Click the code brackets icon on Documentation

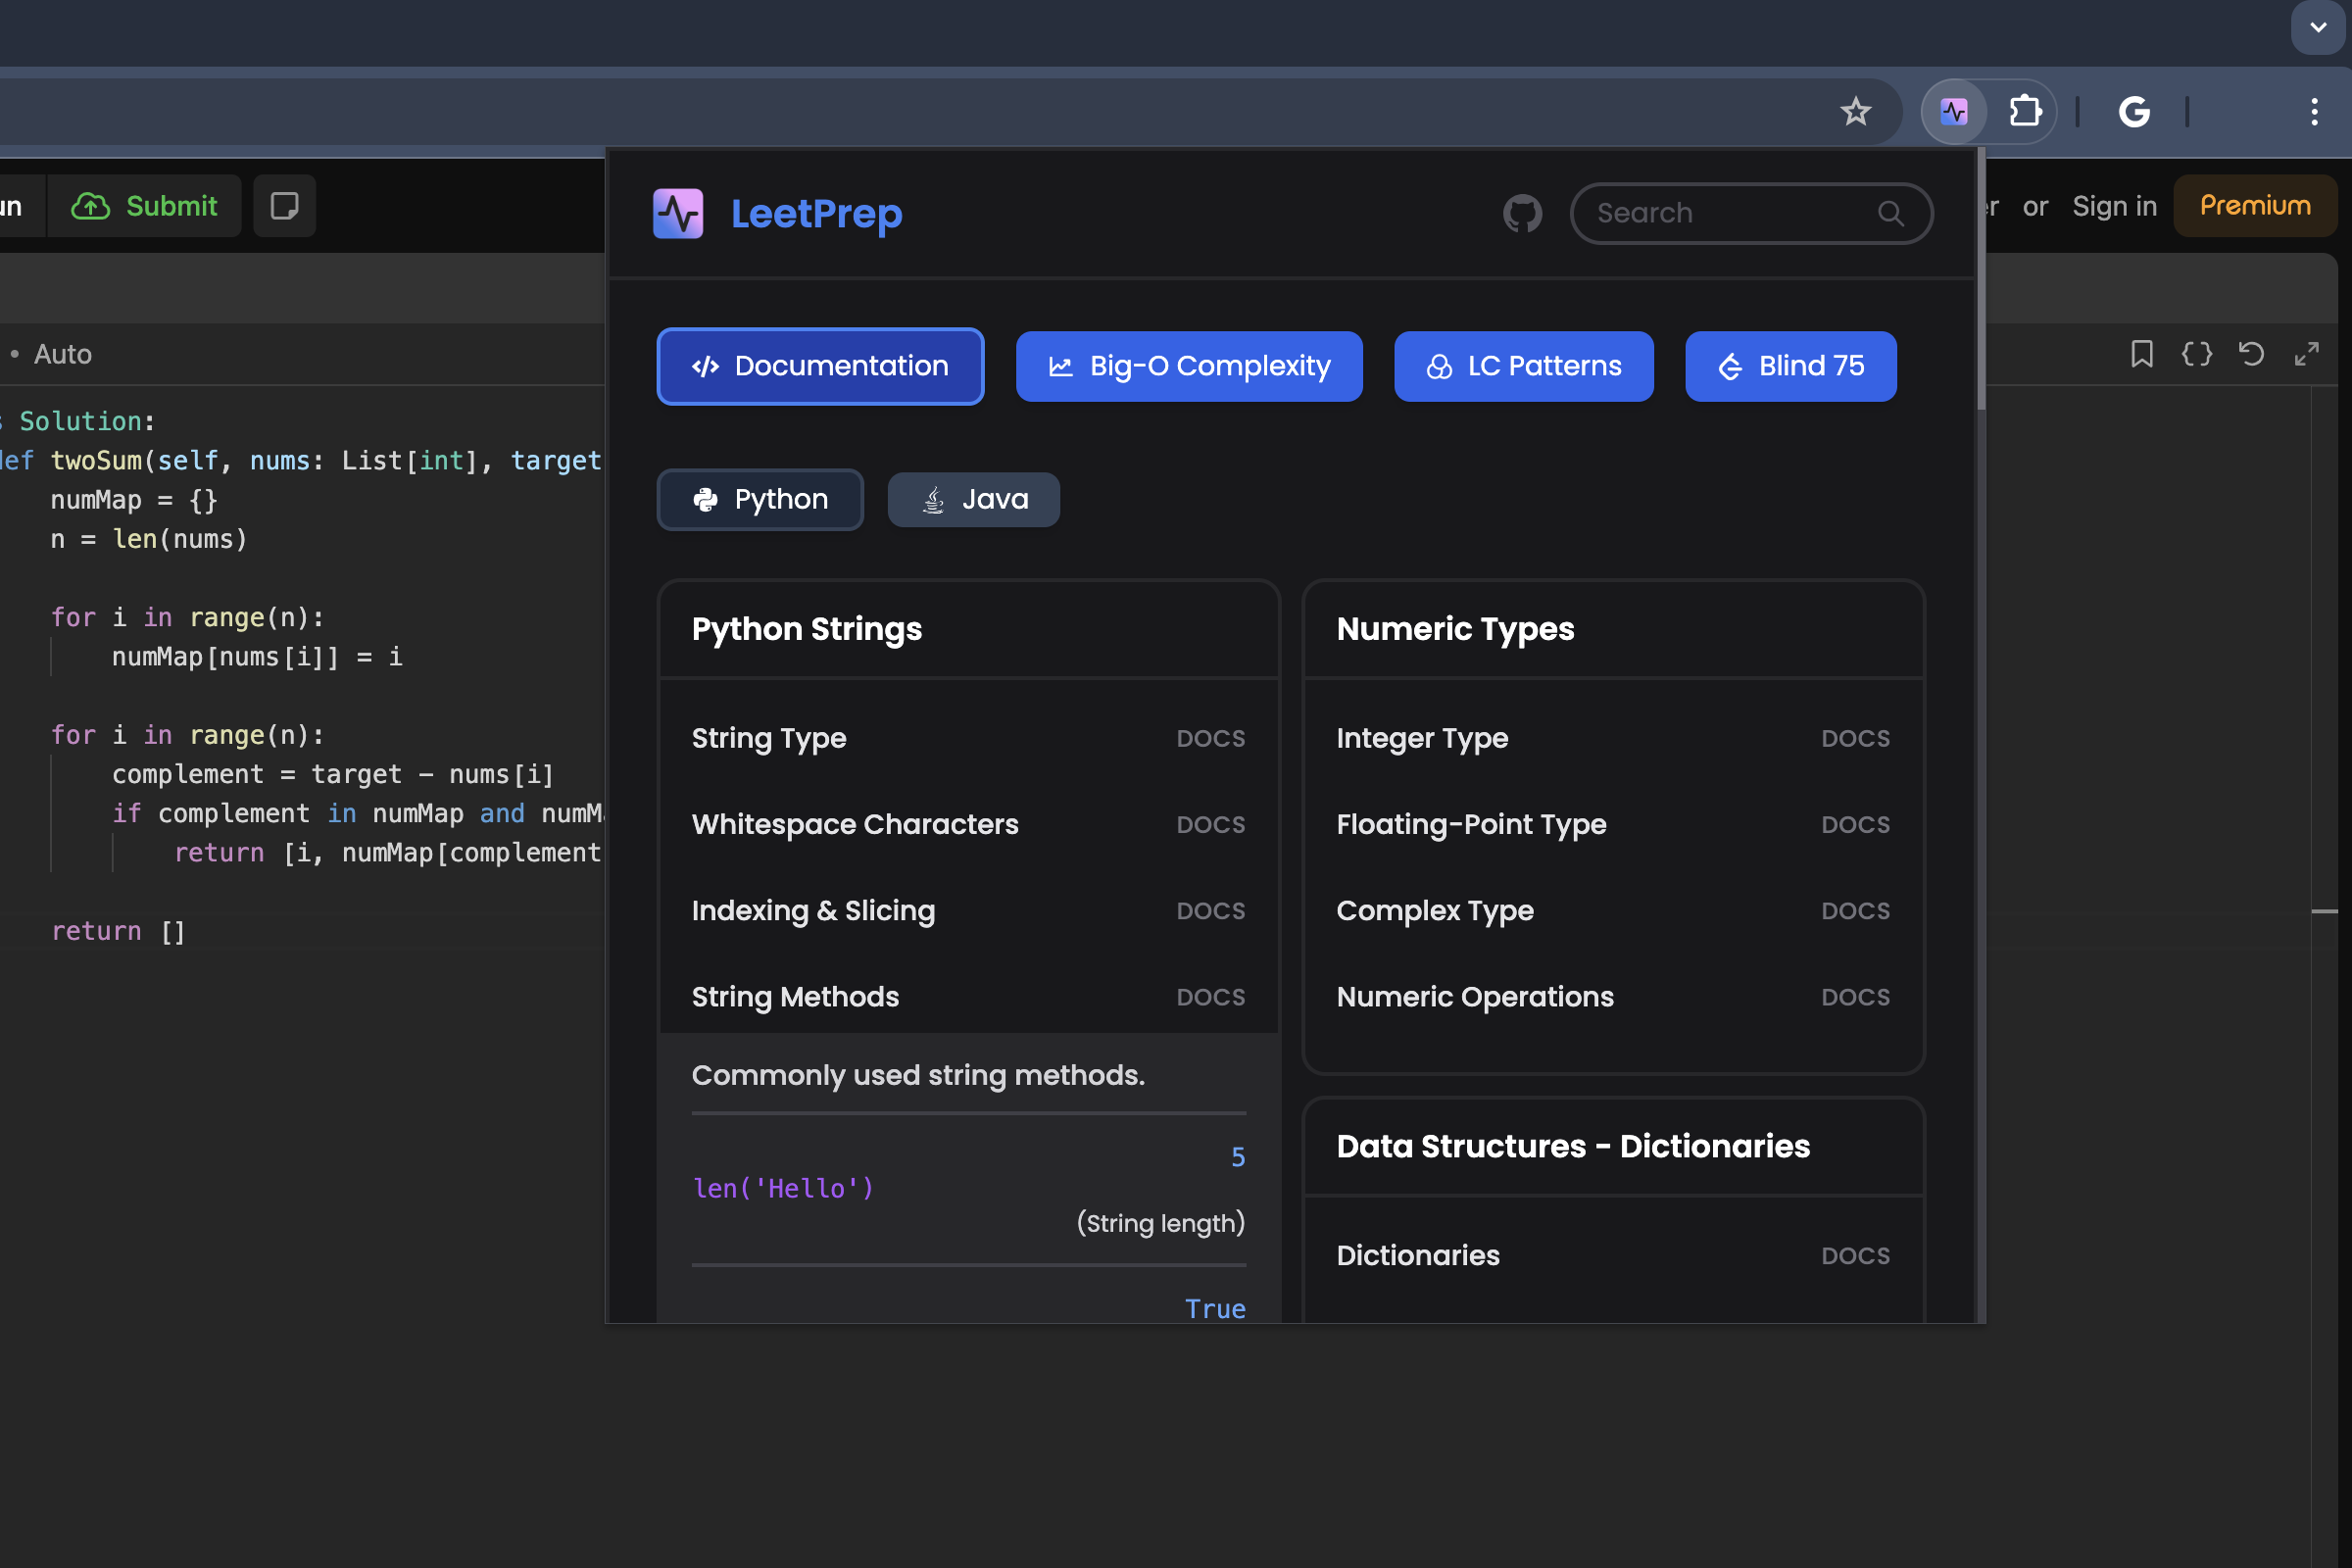(x=705, y=367)
